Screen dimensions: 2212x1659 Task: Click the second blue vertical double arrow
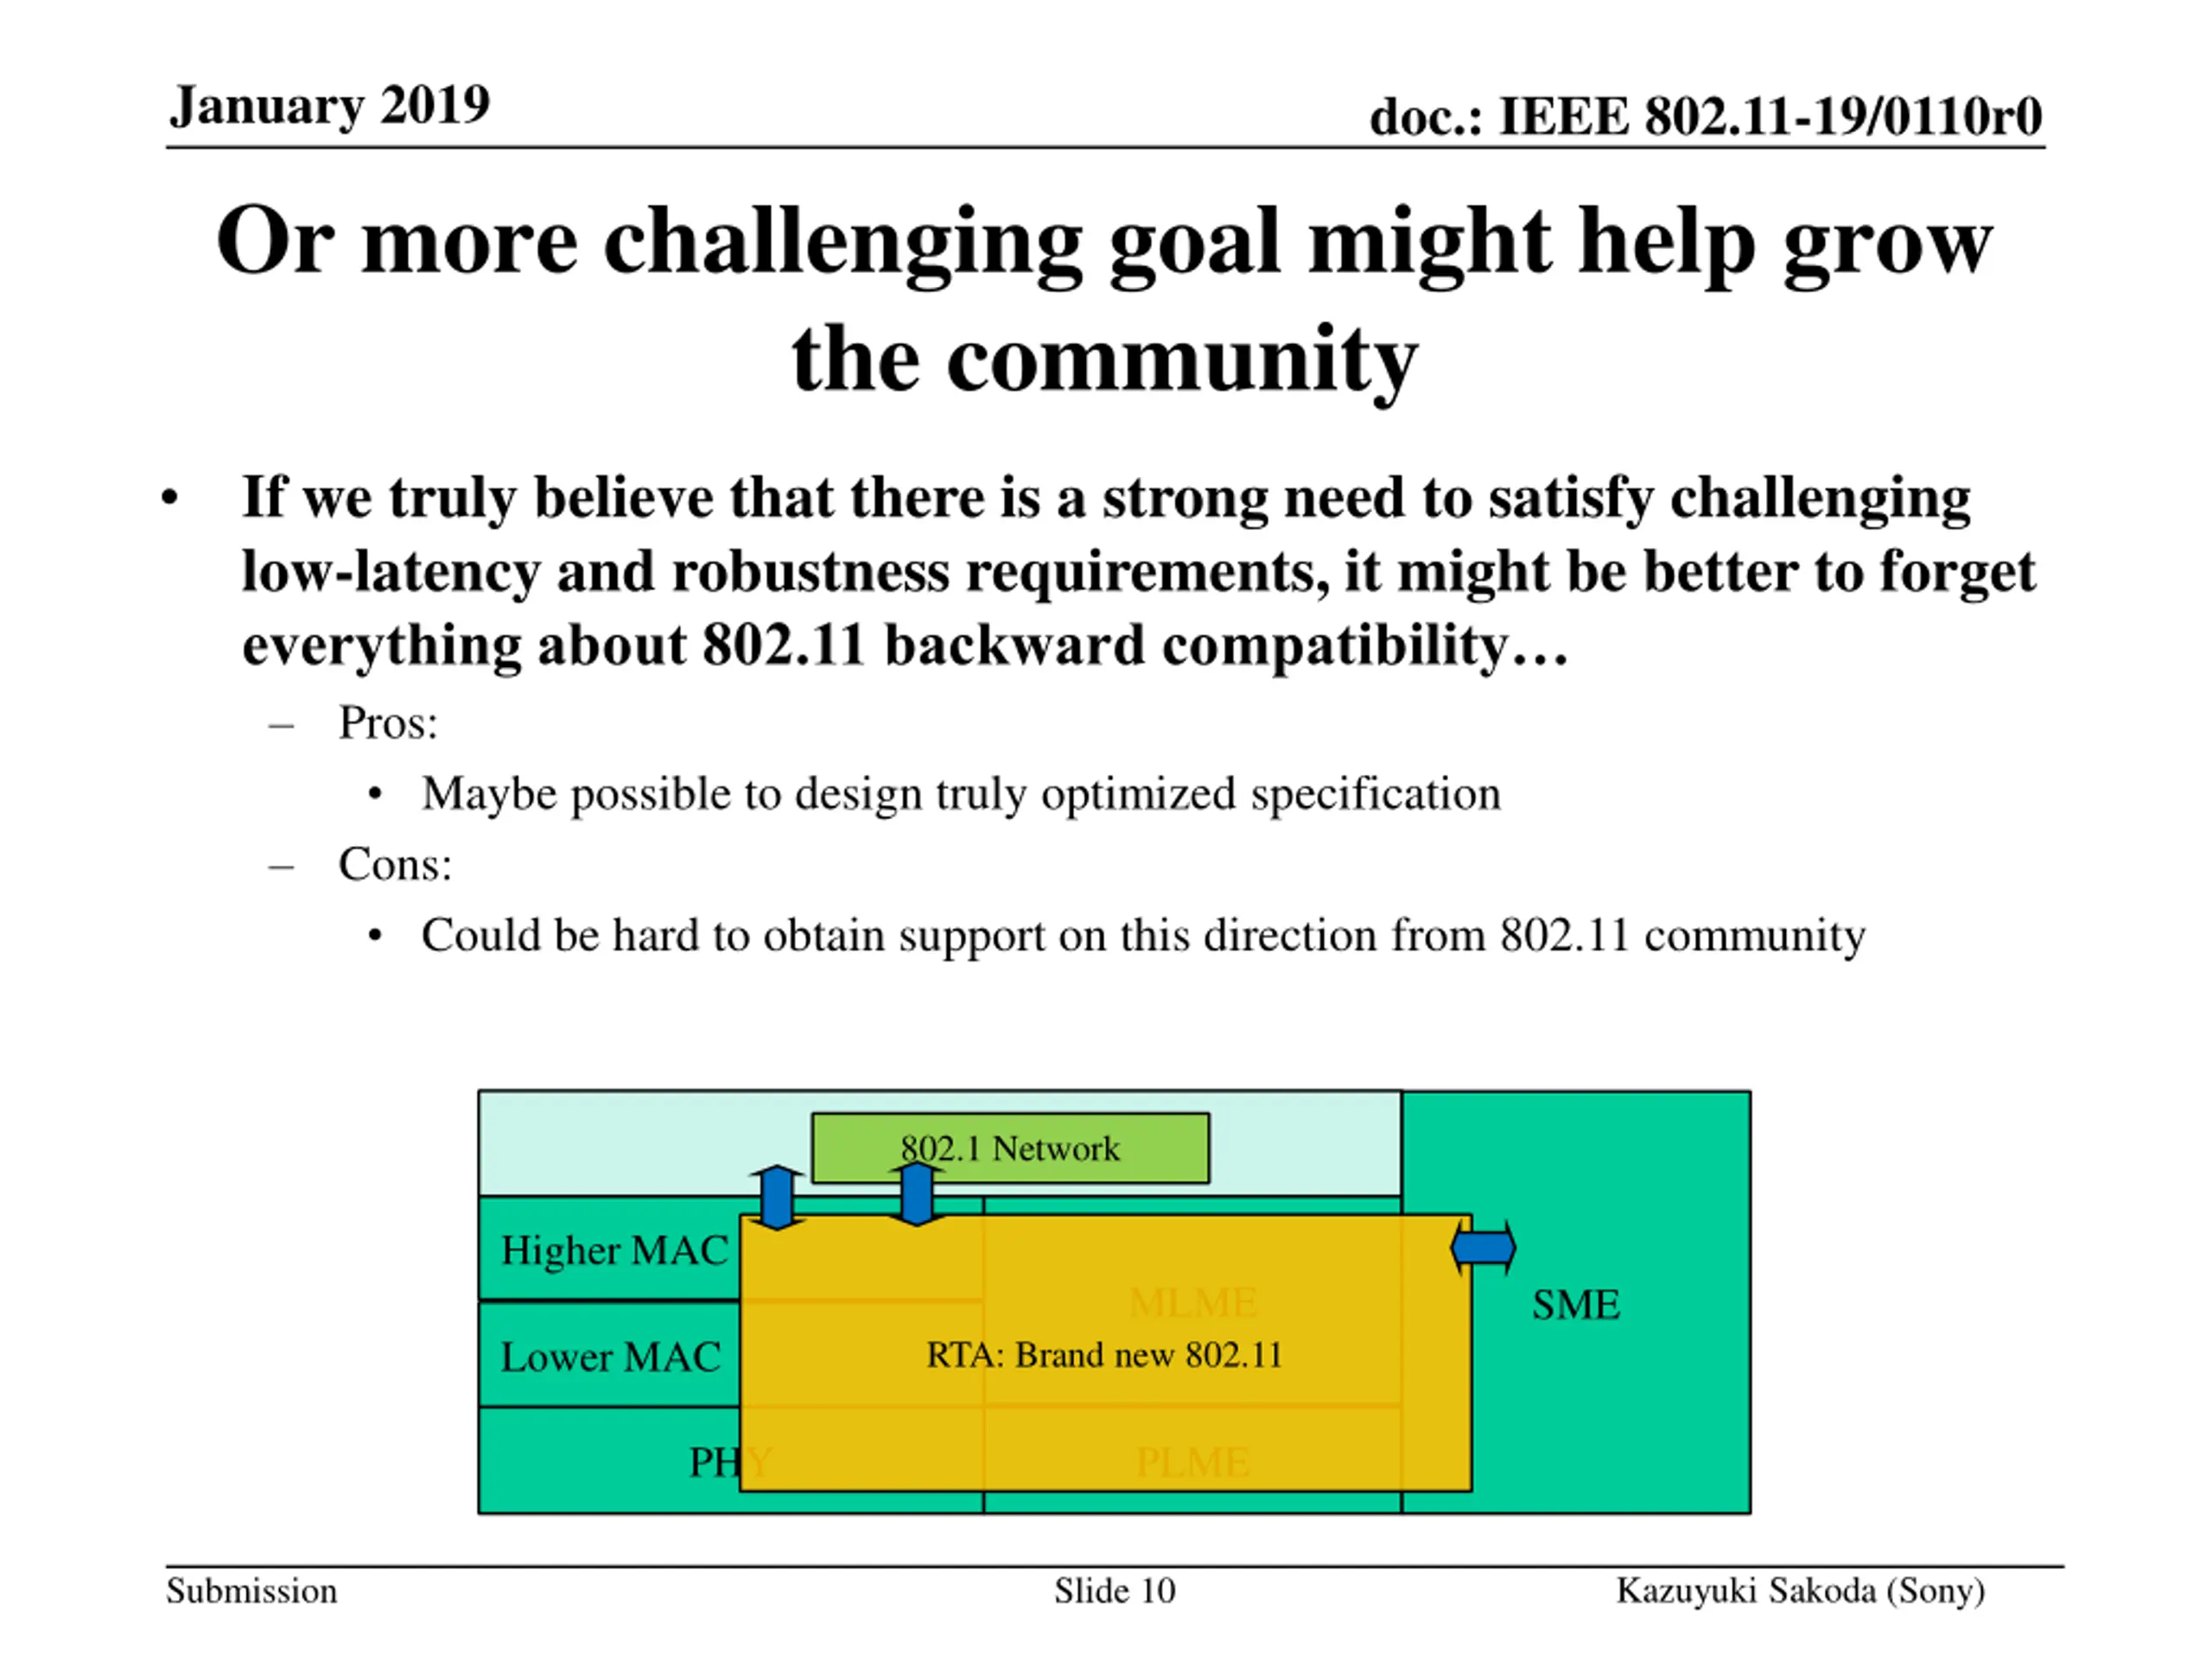coord(917,1195)
